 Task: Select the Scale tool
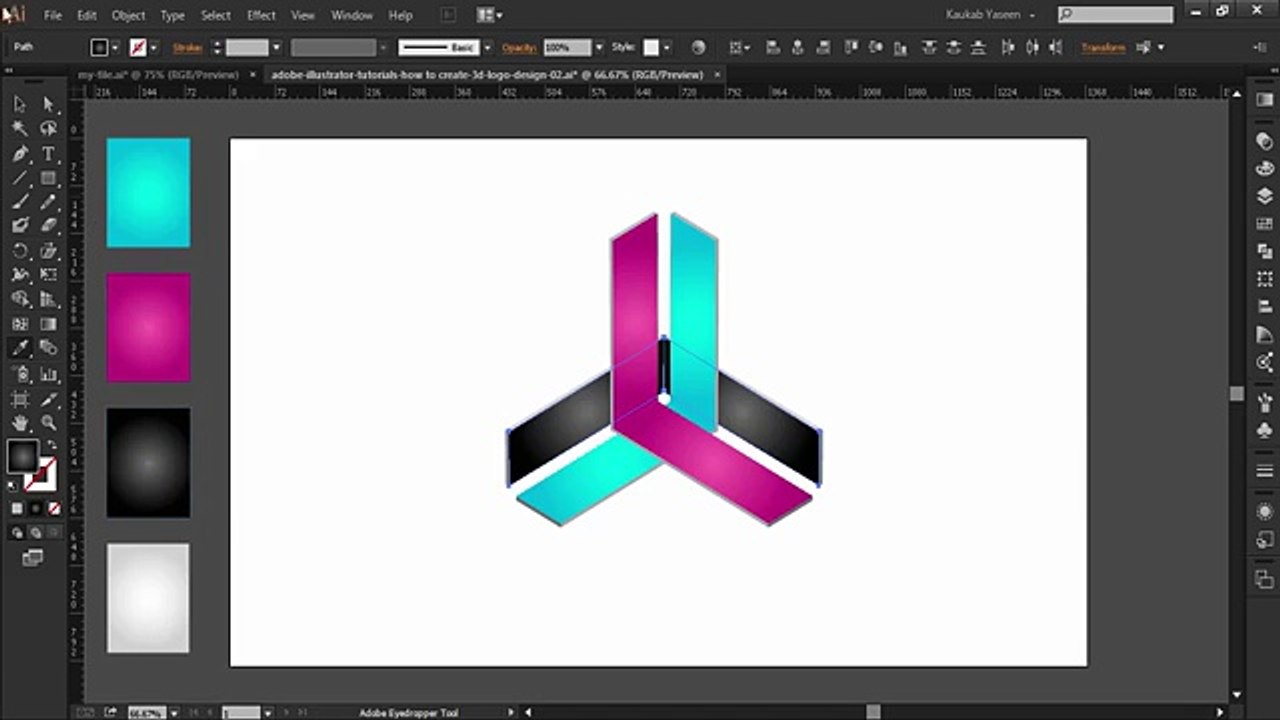pyautogui.click(x=48, y=251)
